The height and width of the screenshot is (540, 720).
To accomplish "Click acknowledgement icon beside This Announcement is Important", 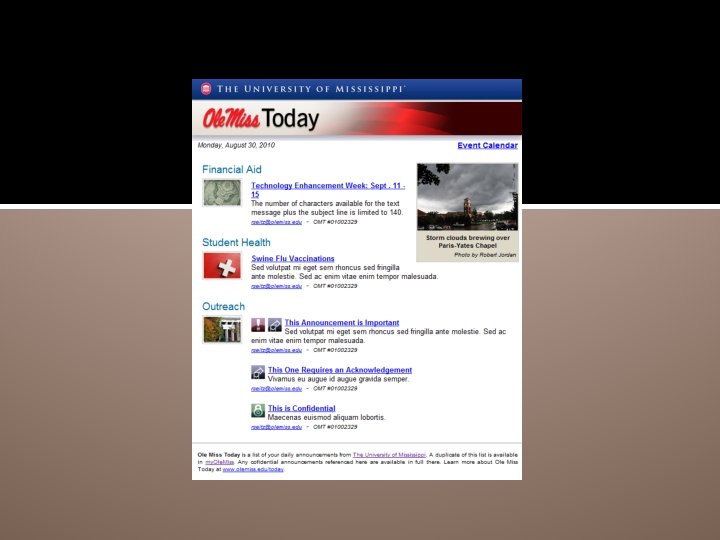I will click(275, 325).
